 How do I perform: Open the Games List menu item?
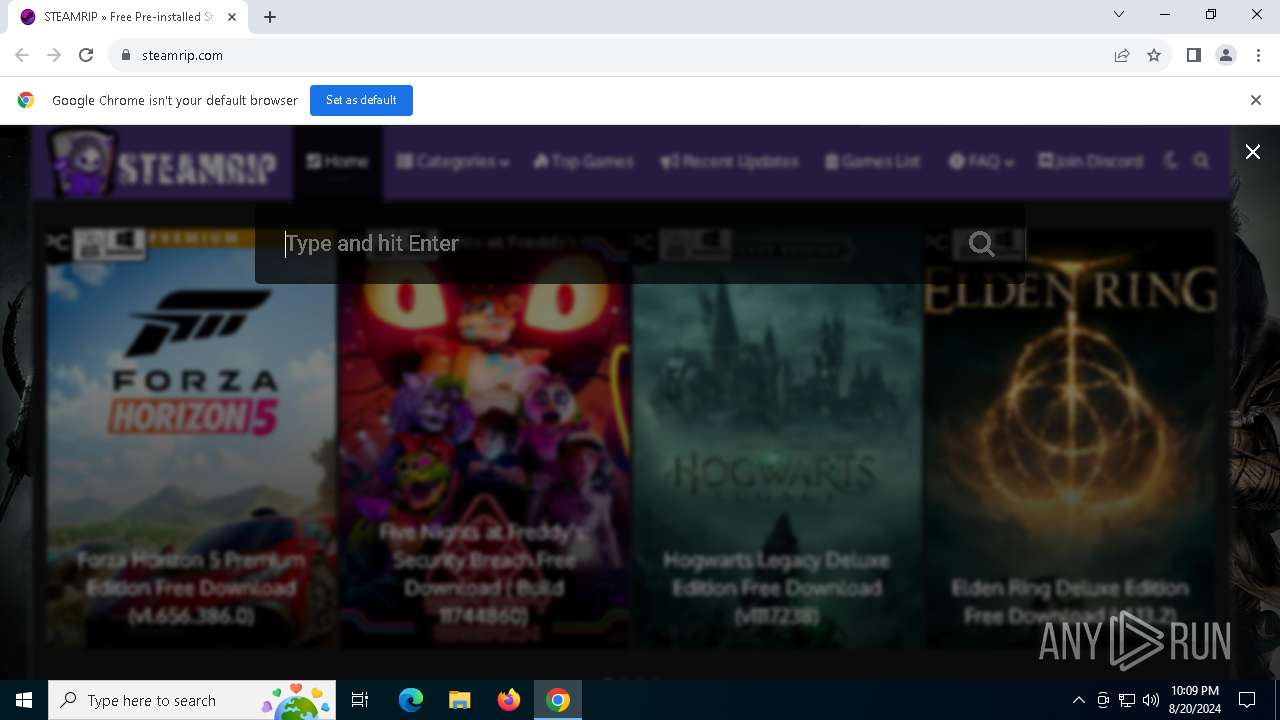coord(872,161)
